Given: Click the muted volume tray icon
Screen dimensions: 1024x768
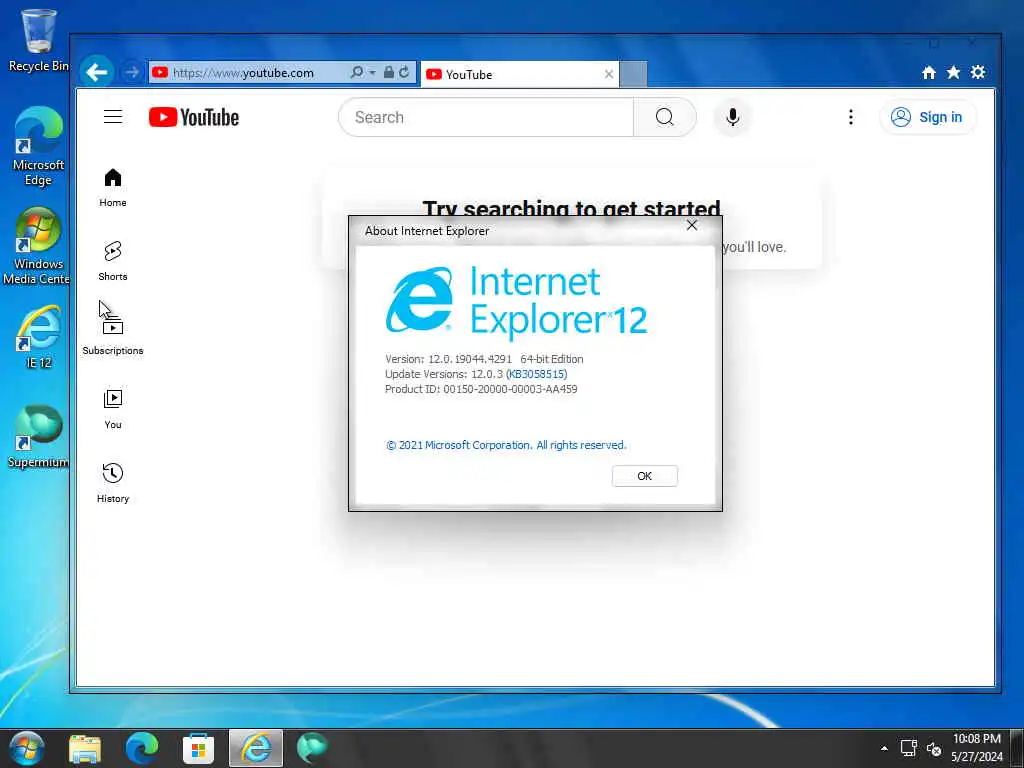Looking at the screenshot, I should tap(934, 749).
